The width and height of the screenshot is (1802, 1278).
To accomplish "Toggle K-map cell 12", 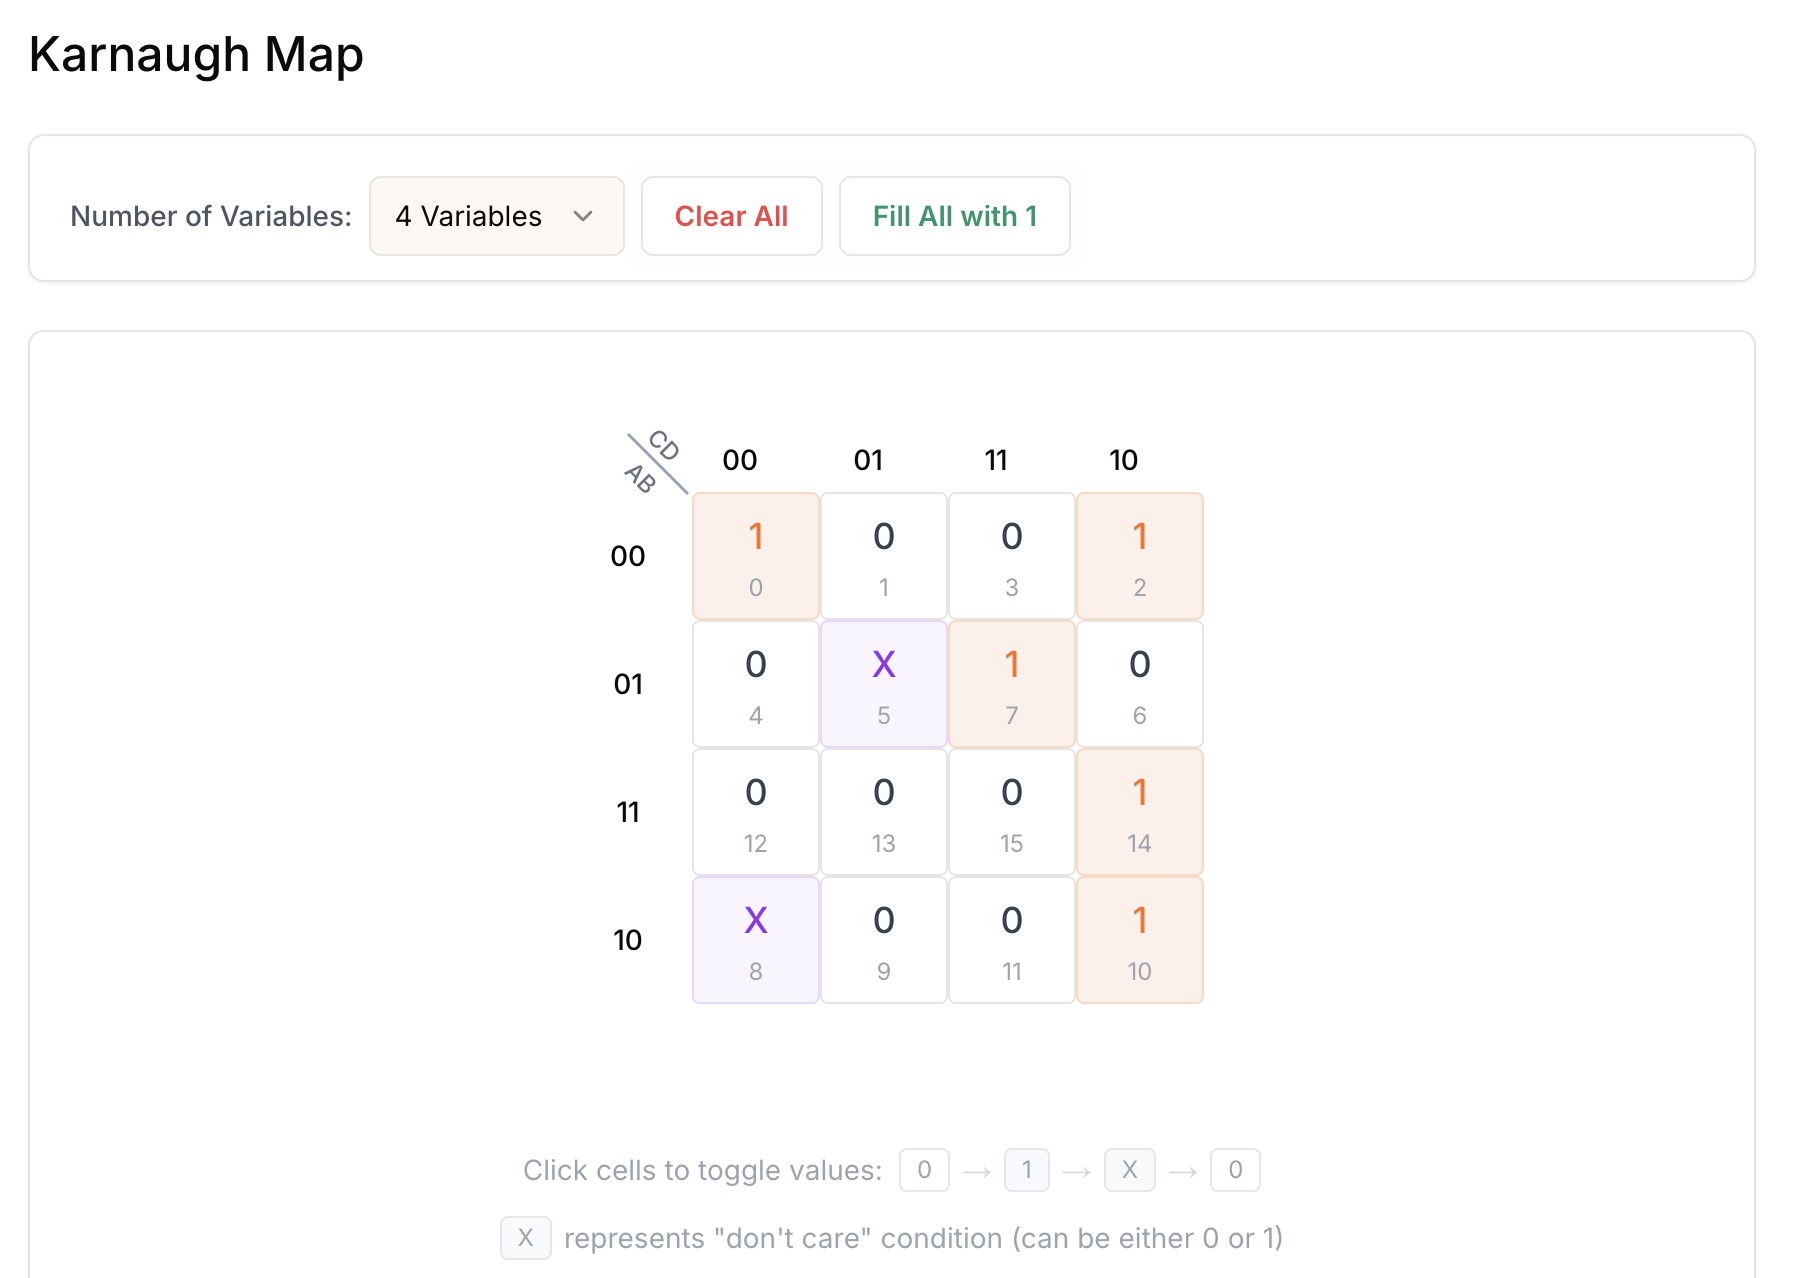I will (x=755, y=812).
